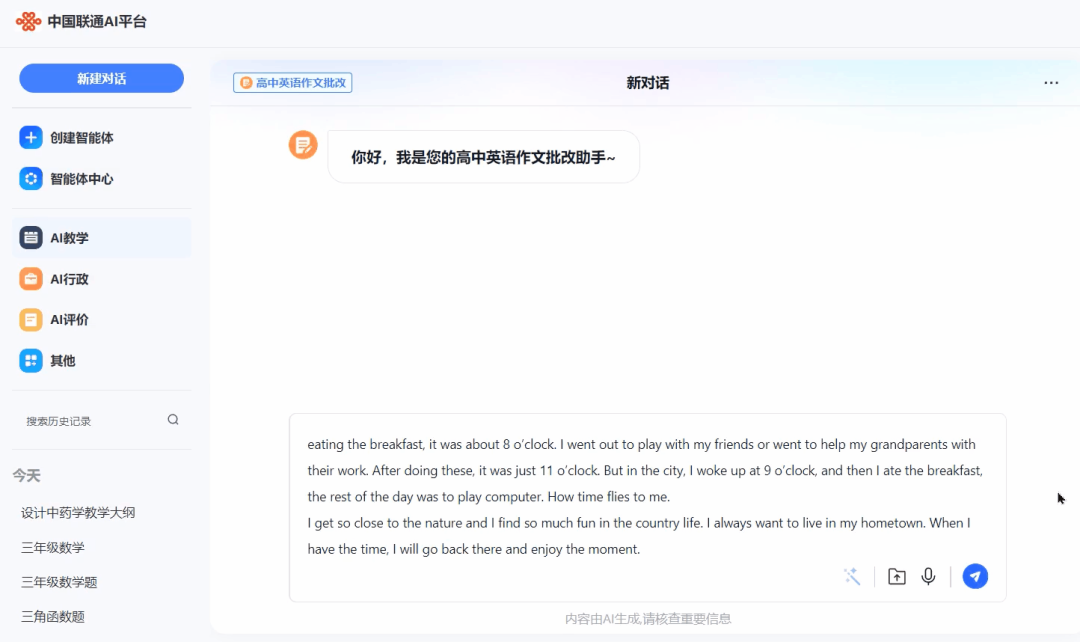The height and width of the screenshot is (642, 1080).
Task: Open the 智能体中心 gear icon
Action: pyautogui.click(x=29, y=178)
